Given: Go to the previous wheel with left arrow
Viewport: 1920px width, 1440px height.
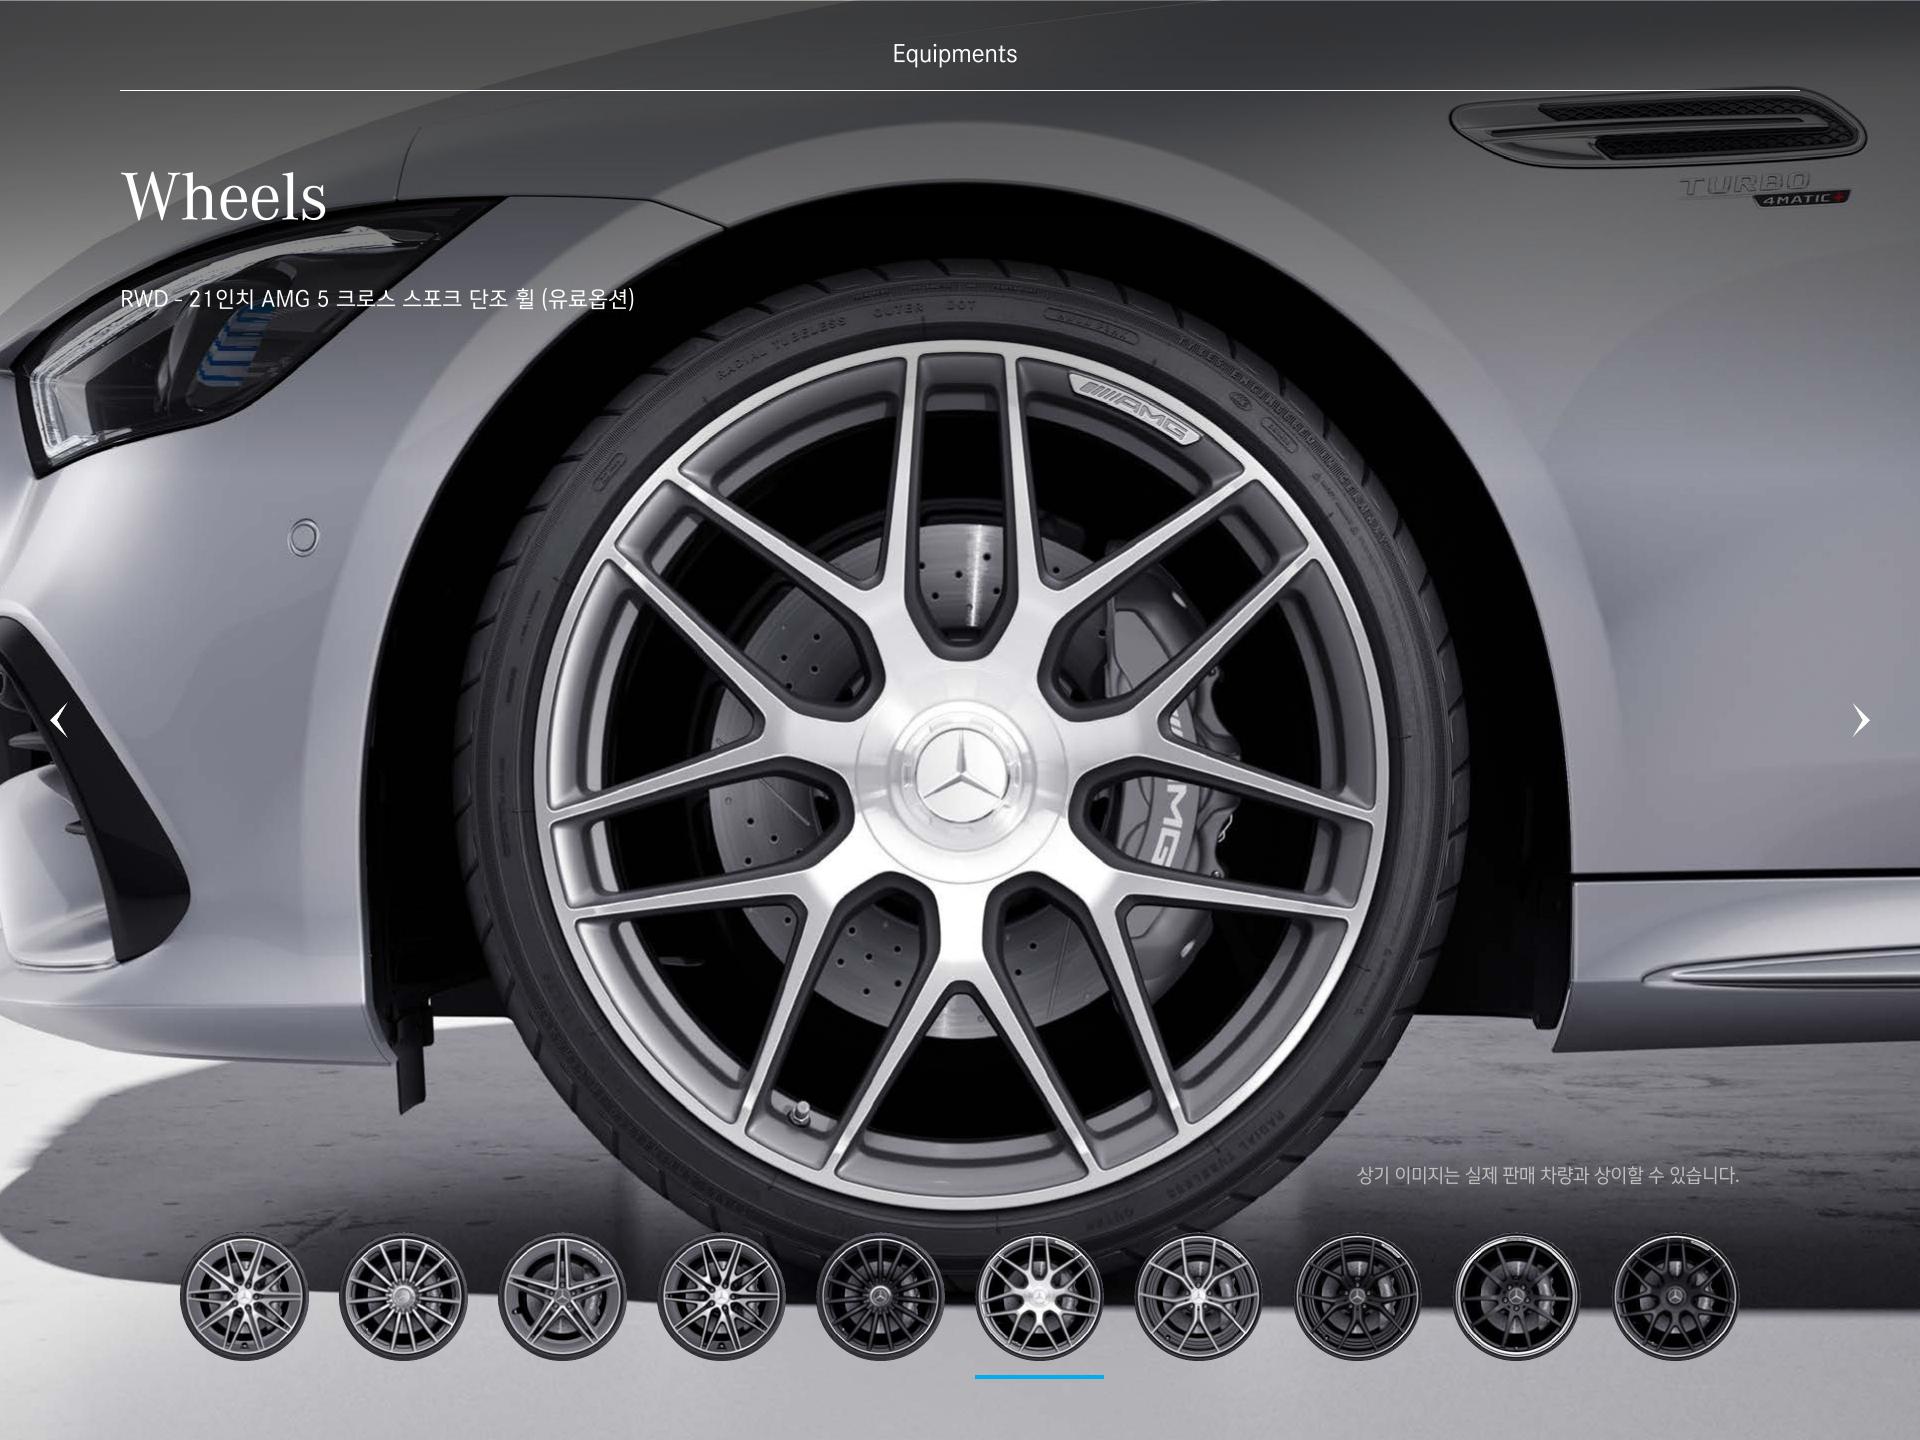Looking at the screenshot, I should tap(60, 720).
